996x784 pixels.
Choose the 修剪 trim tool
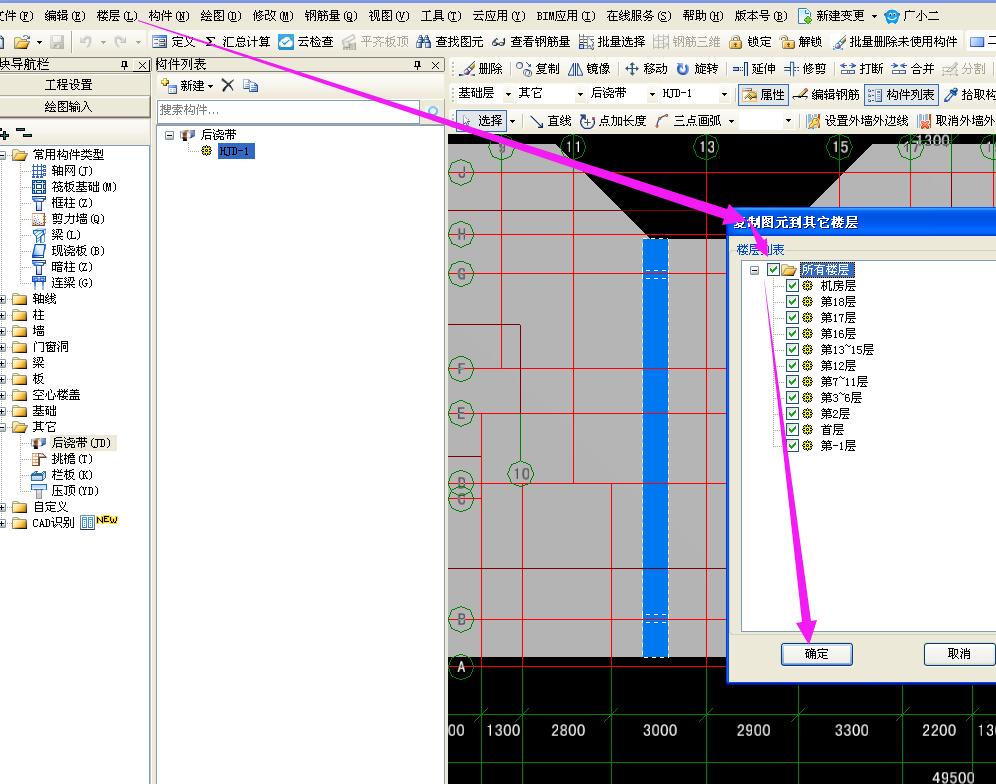tap(805, 68)
